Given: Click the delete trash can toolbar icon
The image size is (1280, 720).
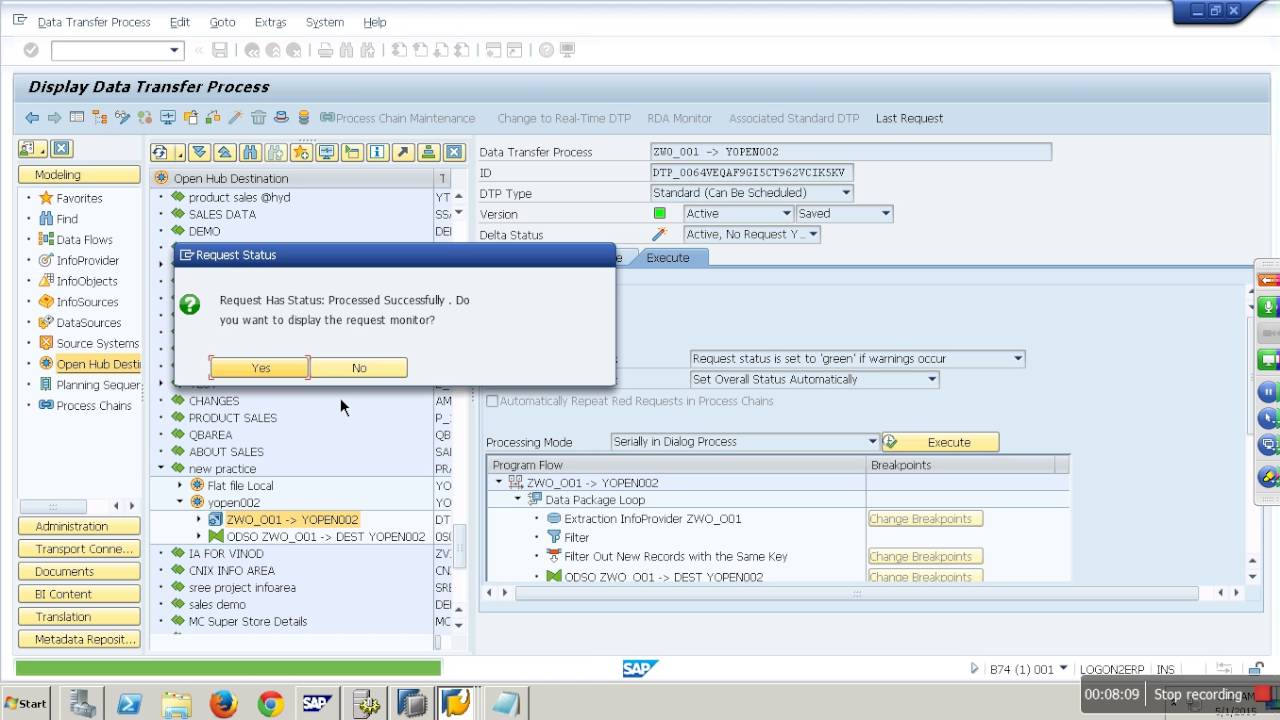Looking at the screenshot, I should 258,118.
